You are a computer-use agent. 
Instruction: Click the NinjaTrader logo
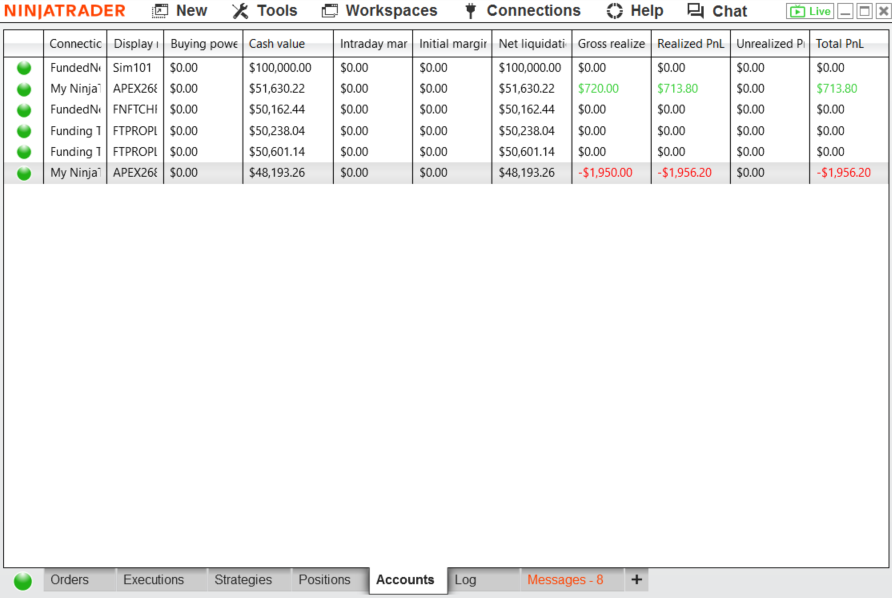pos(65,11)
